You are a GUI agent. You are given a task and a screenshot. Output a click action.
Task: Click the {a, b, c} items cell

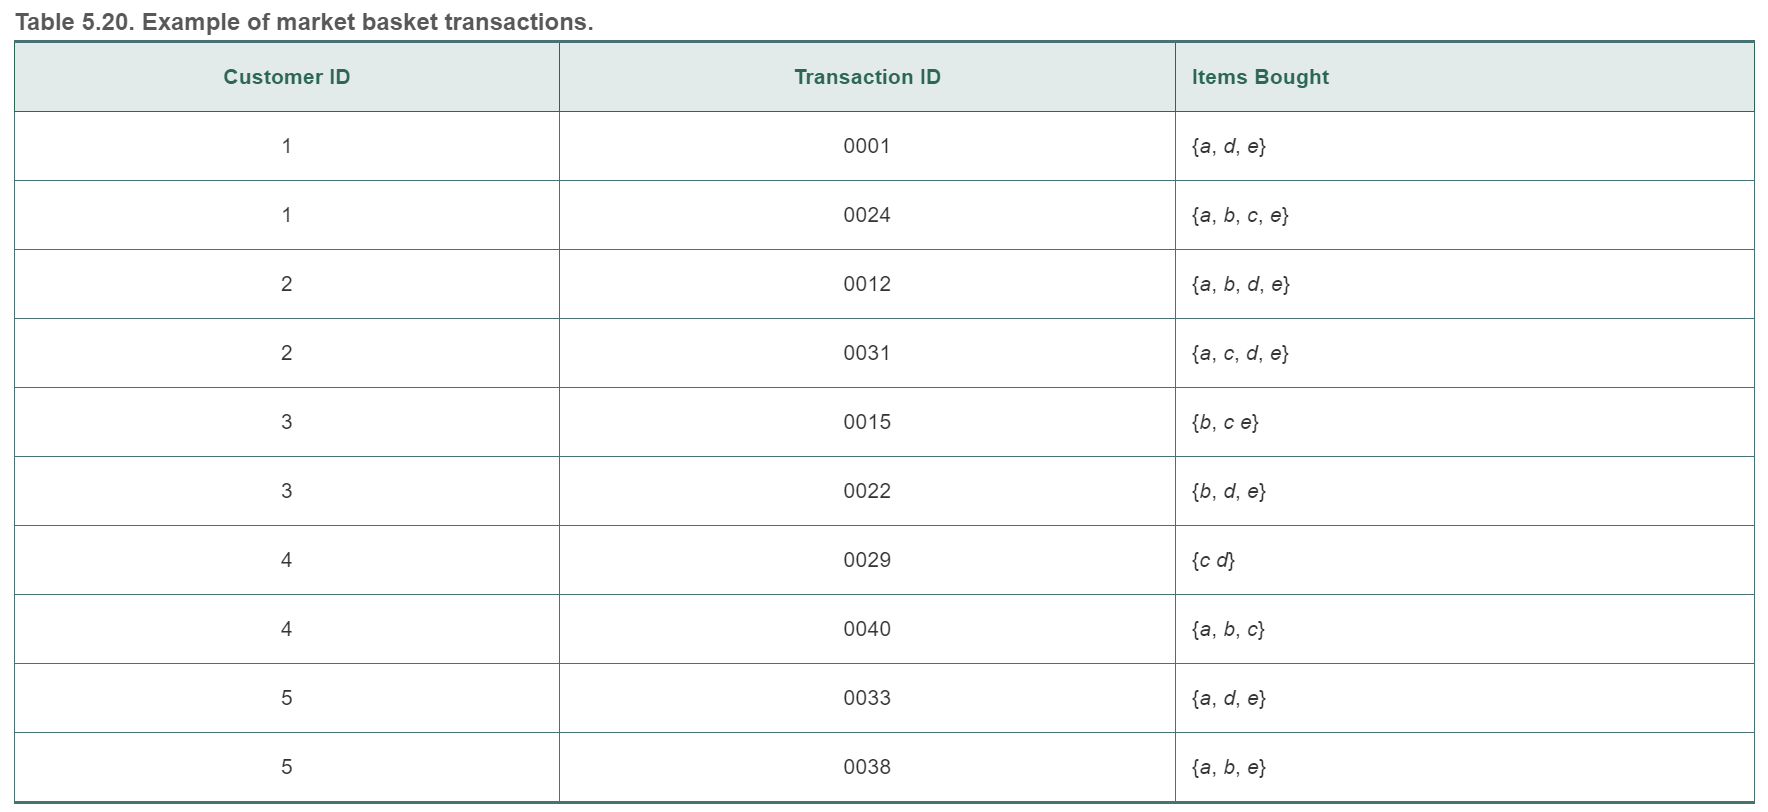(1464, 629)
